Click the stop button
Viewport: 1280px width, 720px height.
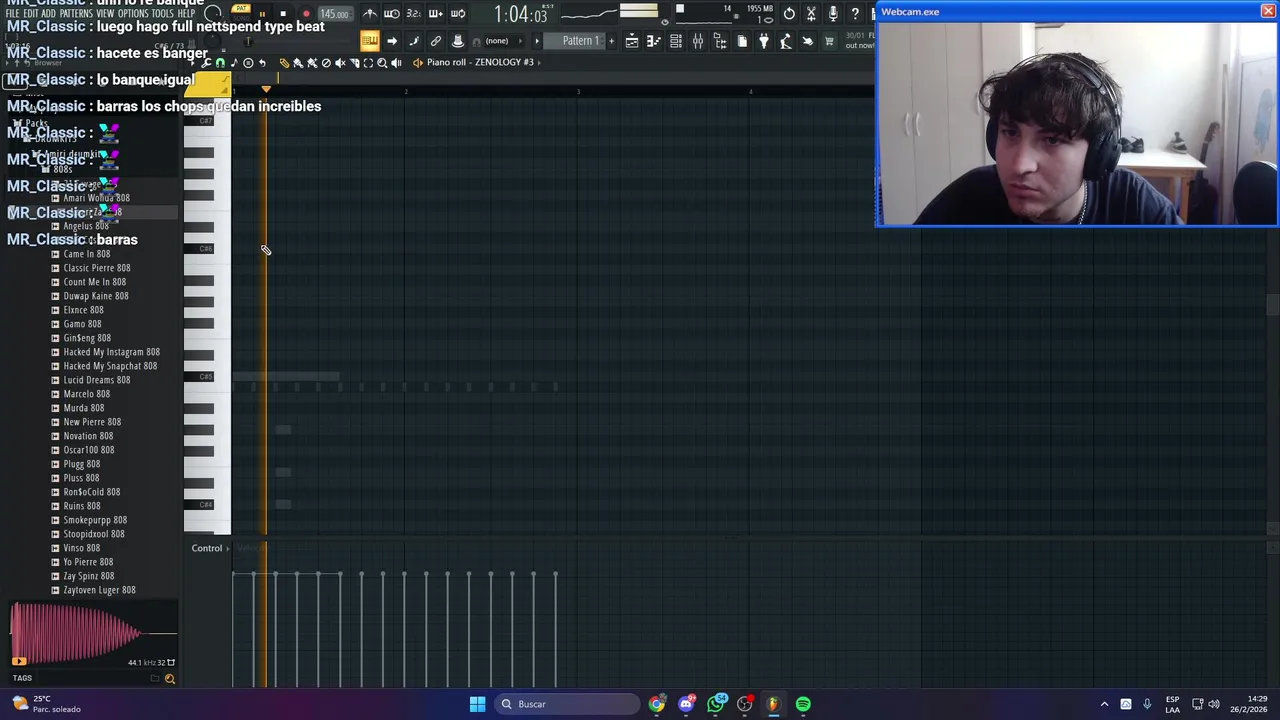pos(283,14)
